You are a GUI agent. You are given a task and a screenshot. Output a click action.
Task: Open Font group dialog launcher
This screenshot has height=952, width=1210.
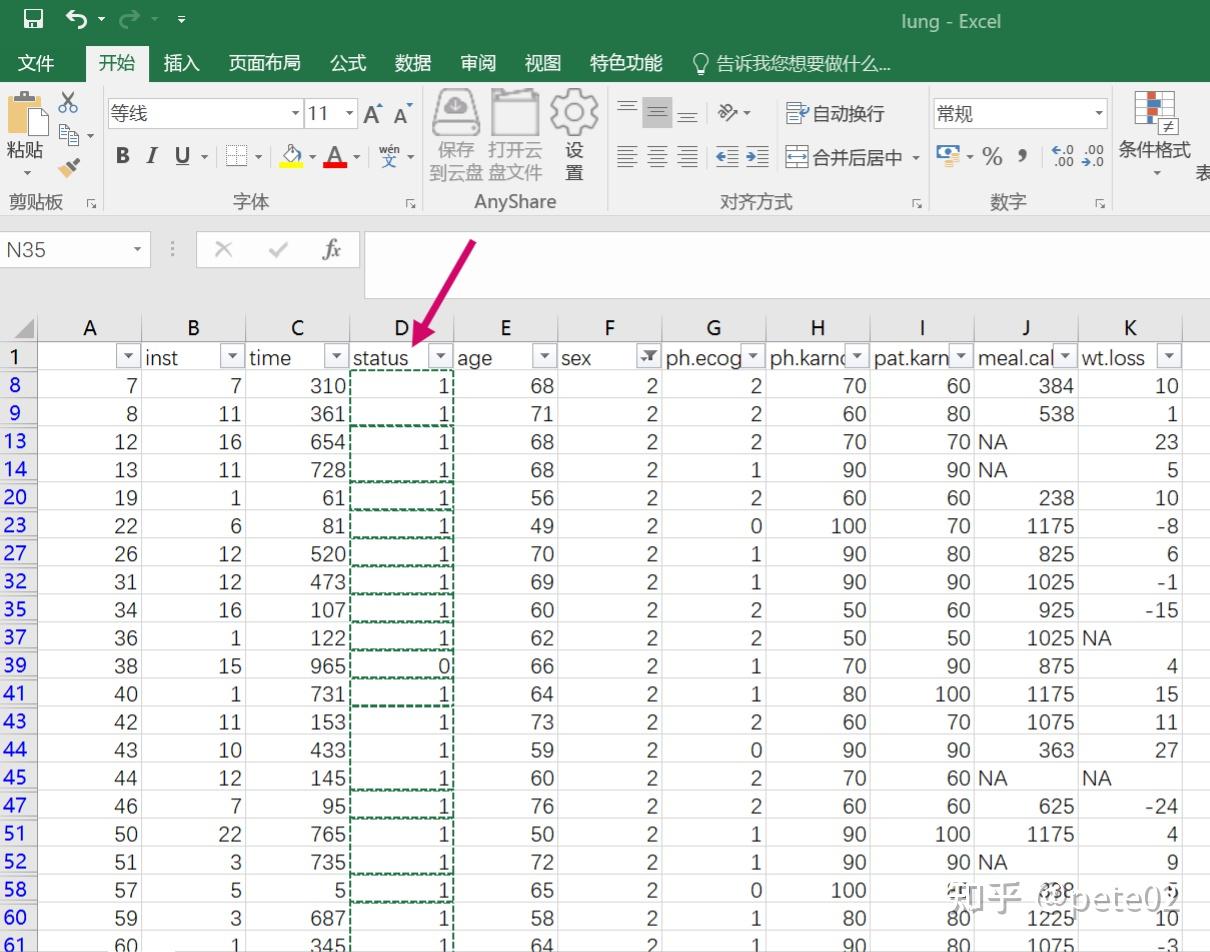click(410, 203)
